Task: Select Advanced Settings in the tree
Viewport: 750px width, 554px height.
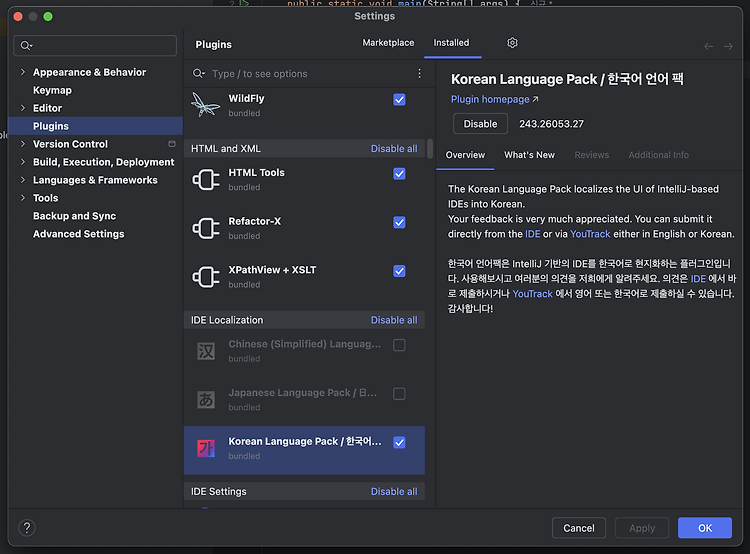Action: coord(78,234)
